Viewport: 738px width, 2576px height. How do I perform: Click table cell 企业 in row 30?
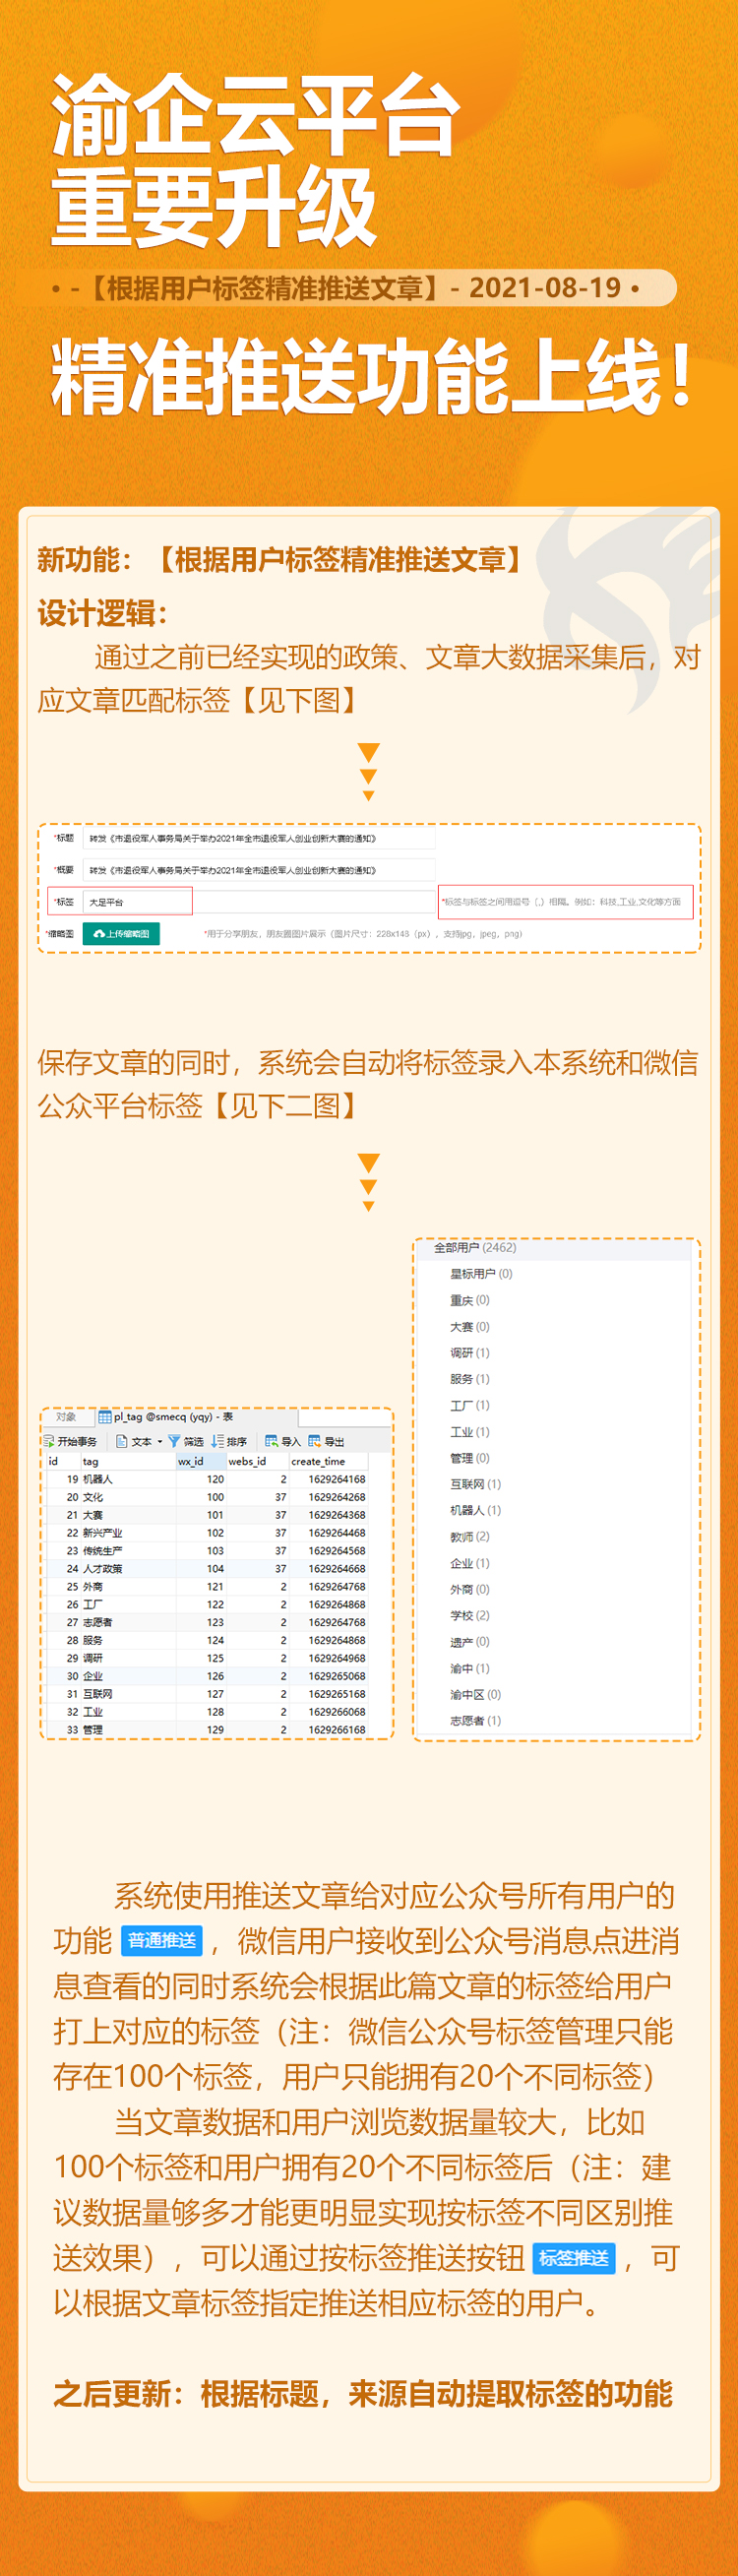point(93,1676)
